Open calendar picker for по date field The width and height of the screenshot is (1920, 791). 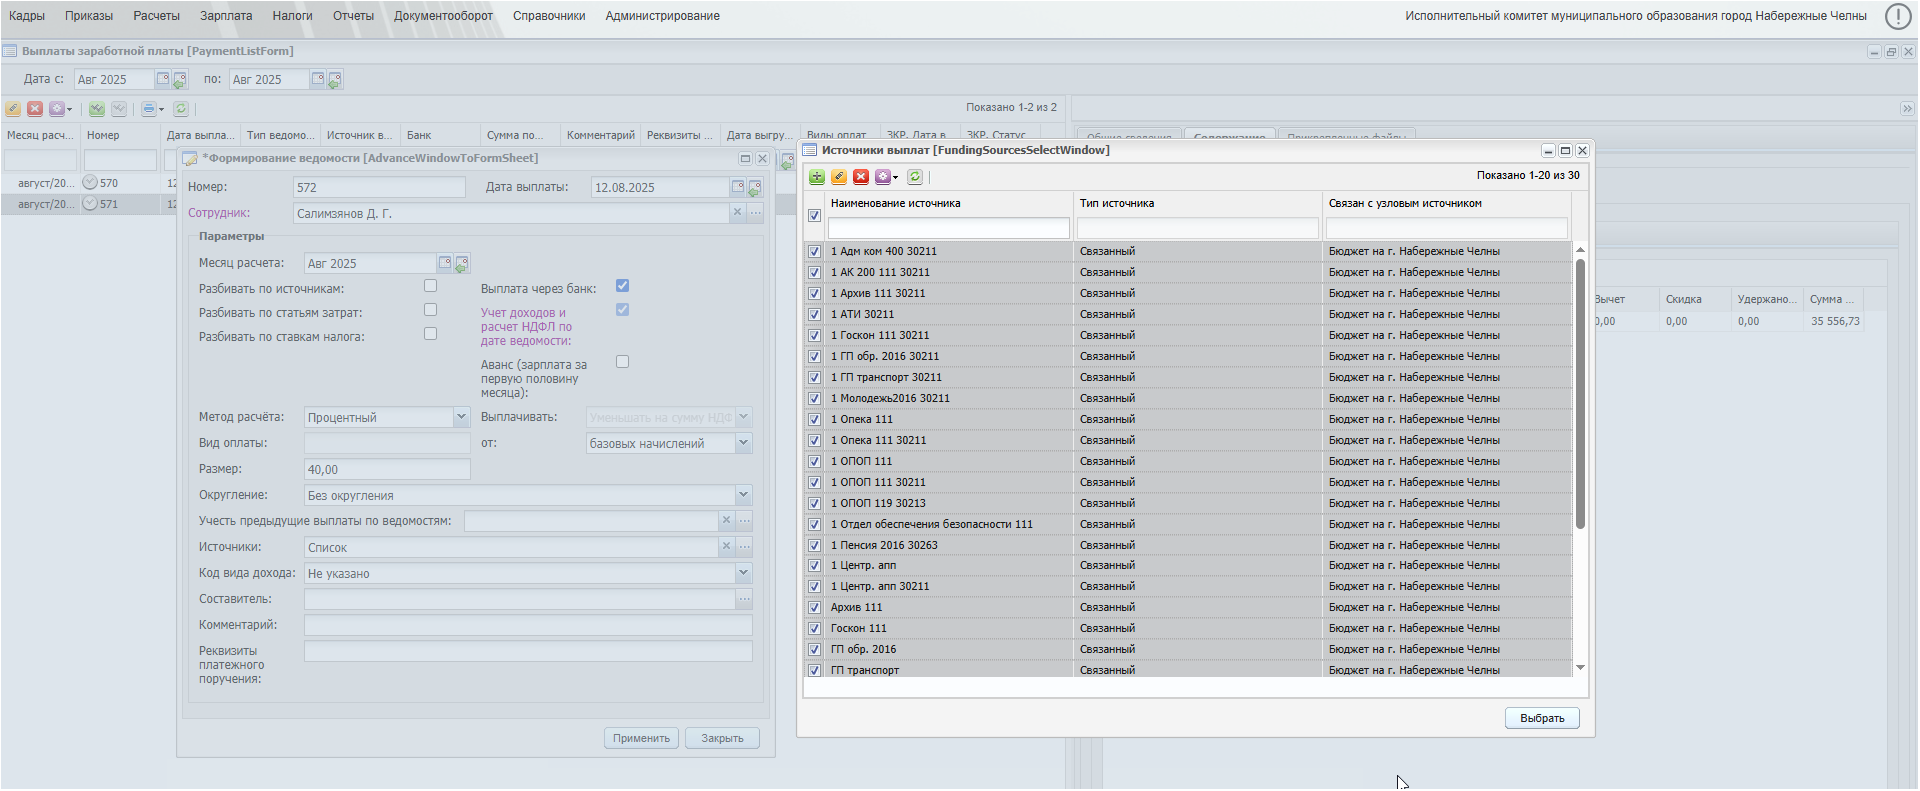tap(318, 79)
